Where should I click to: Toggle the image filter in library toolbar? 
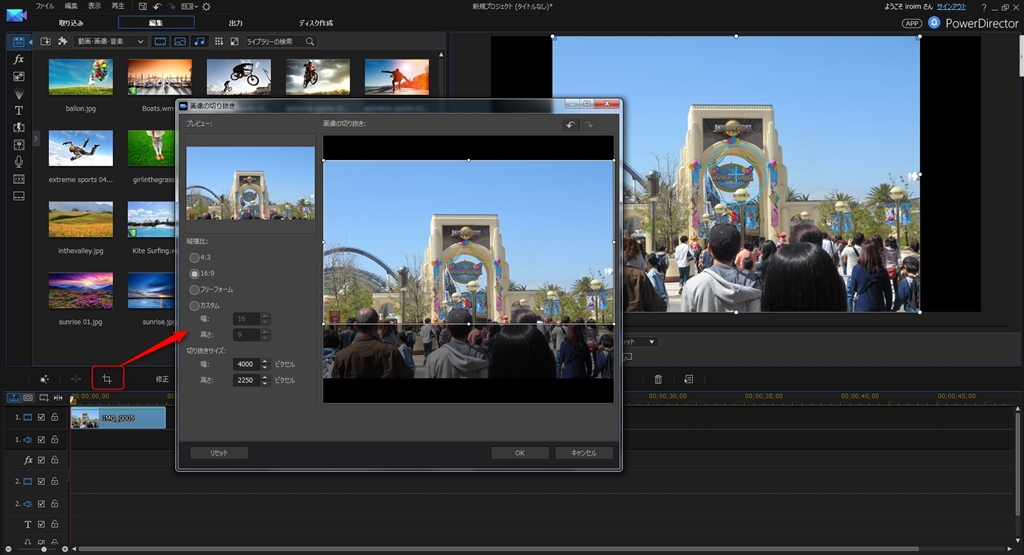tap(180, 41)
